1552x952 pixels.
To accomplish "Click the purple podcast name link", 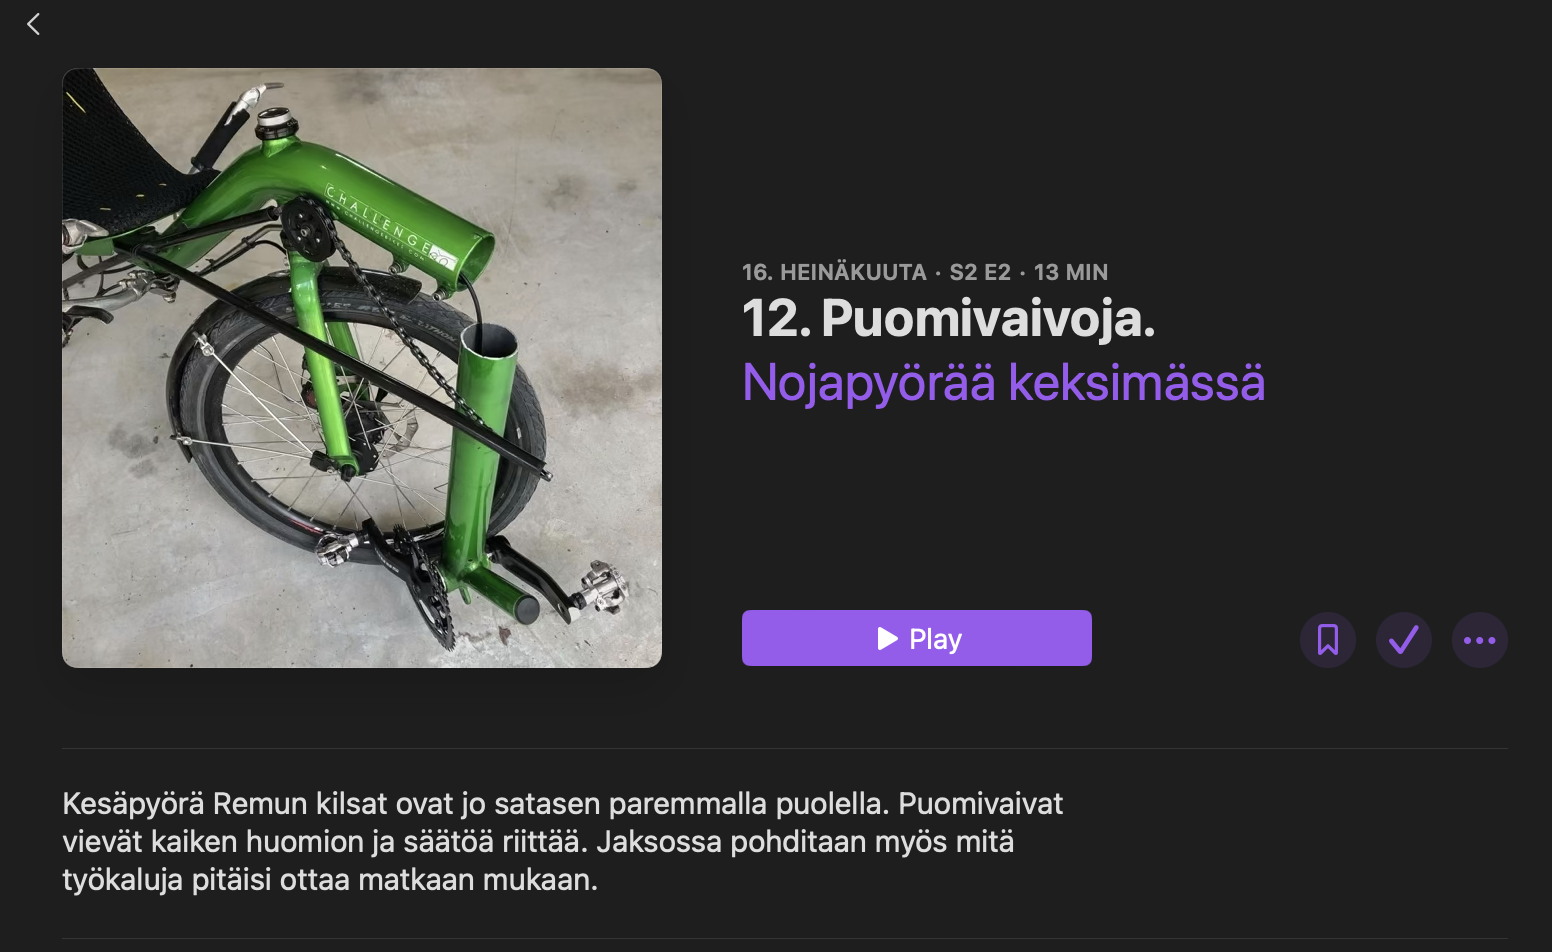I will (1004, 383).
